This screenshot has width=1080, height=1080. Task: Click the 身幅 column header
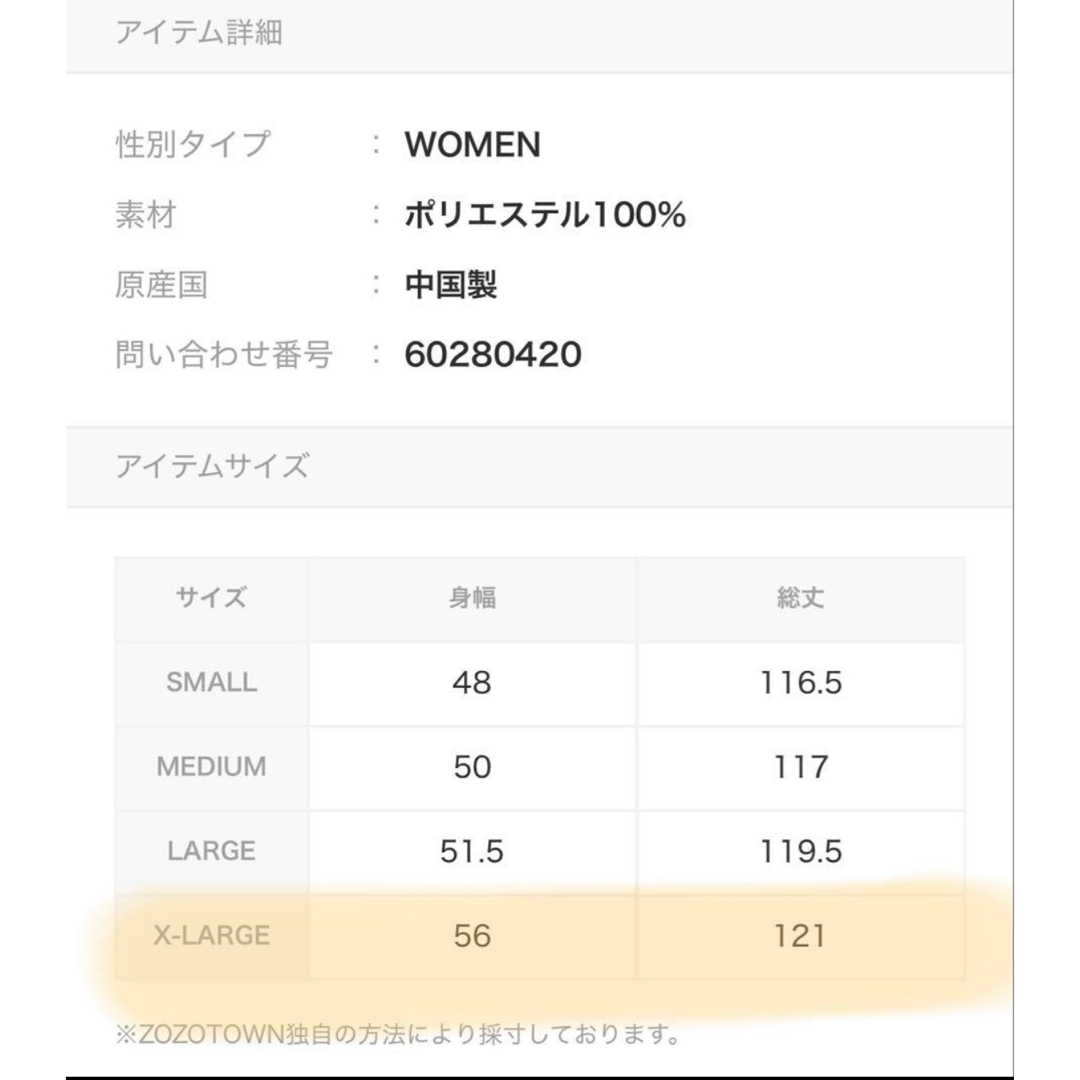472,597
